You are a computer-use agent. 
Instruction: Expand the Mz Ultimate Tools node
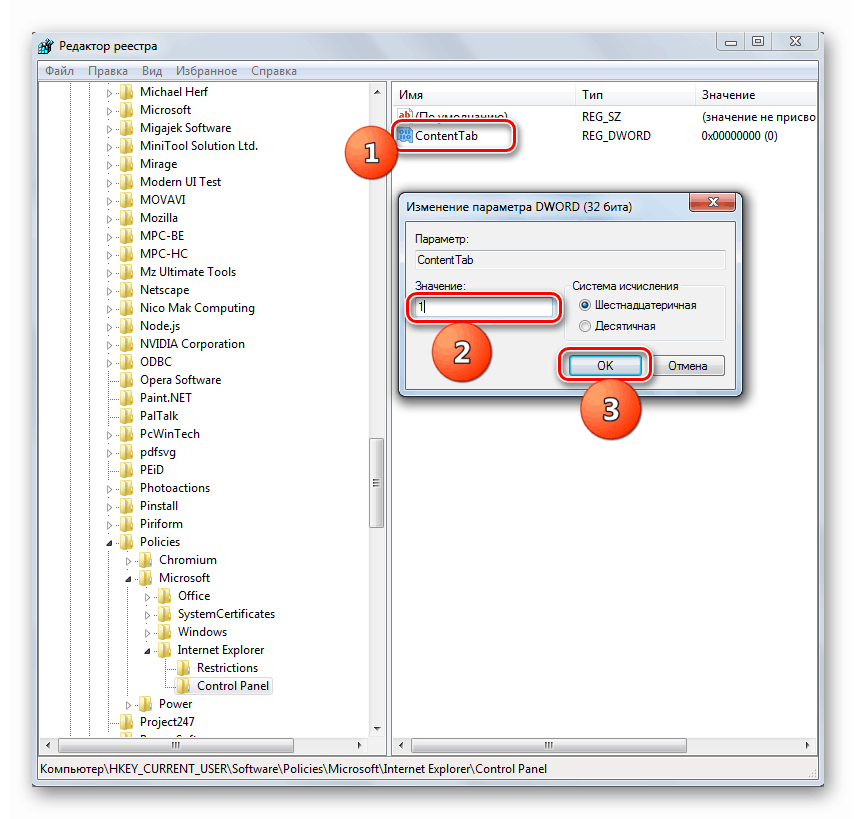click(x=109, y=273)
